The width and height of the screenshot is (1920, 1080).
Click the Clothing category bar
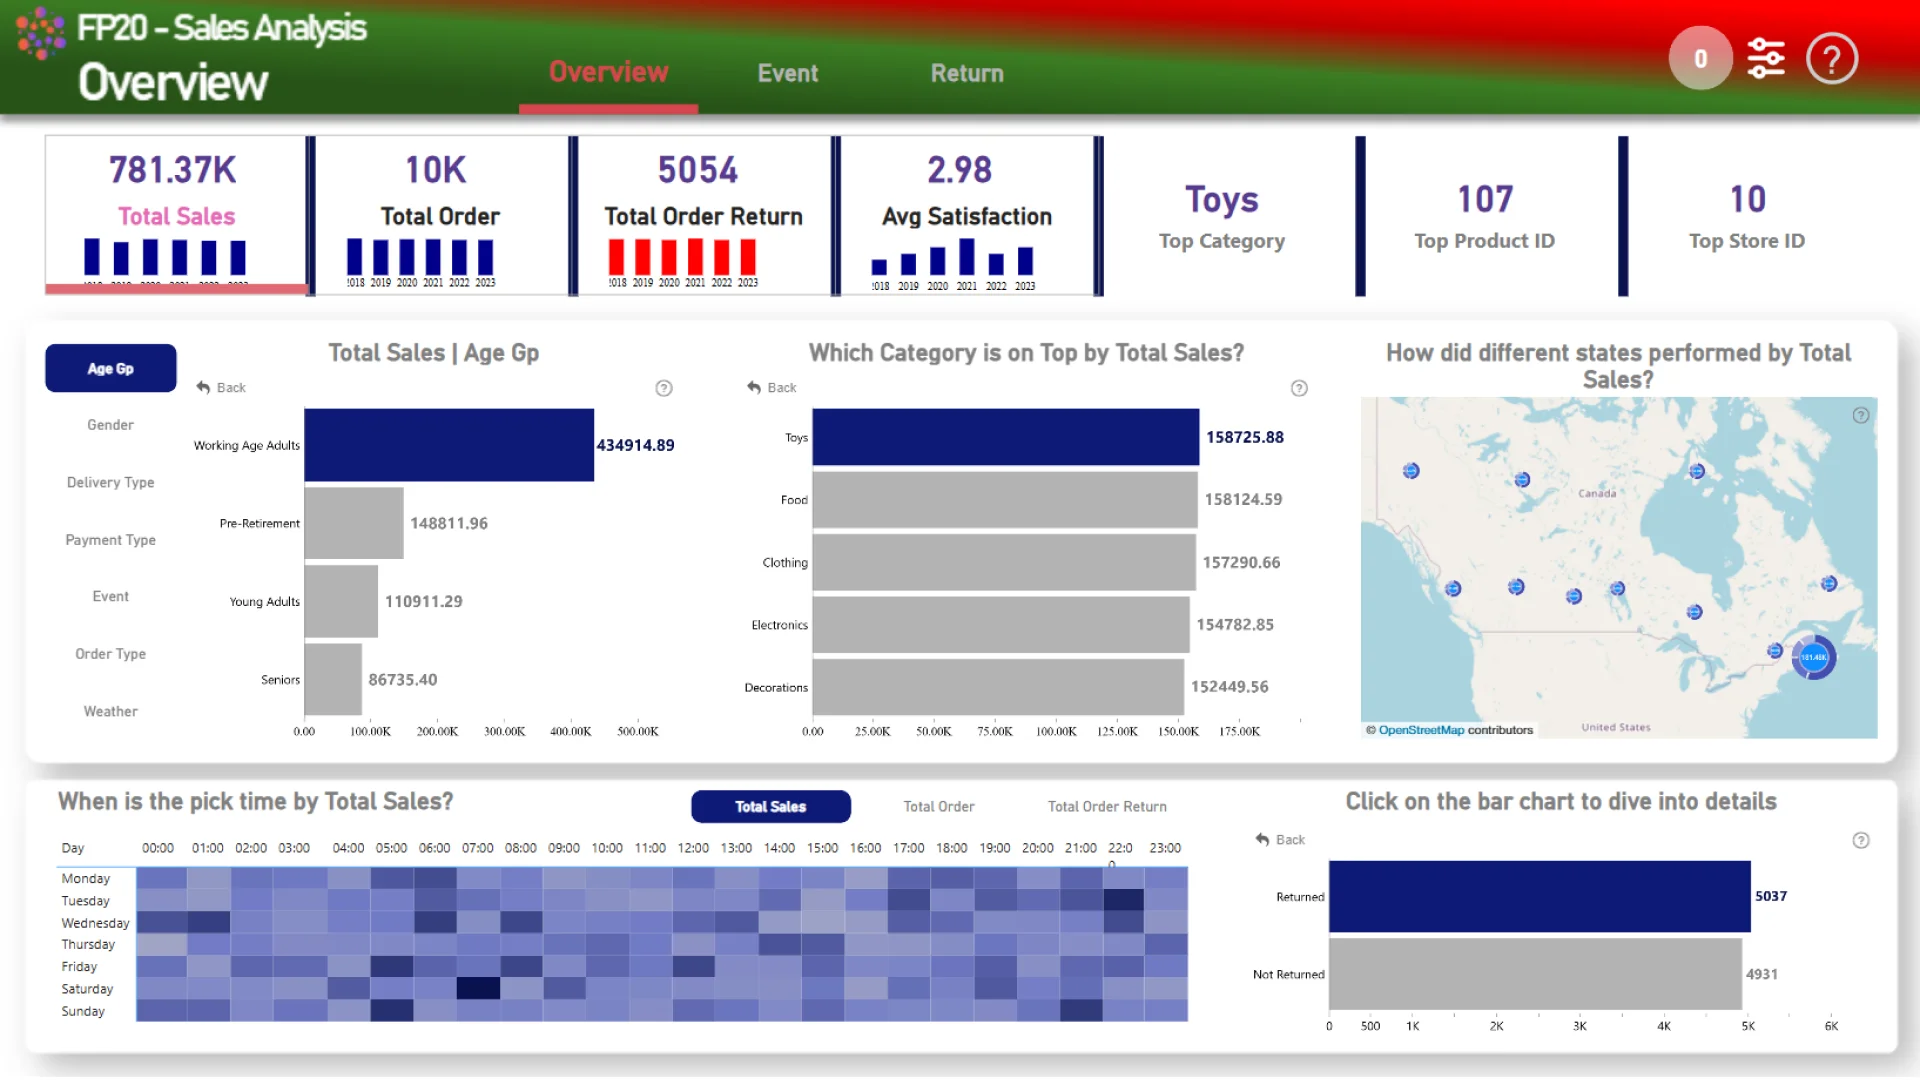(x=1004, y=562)
